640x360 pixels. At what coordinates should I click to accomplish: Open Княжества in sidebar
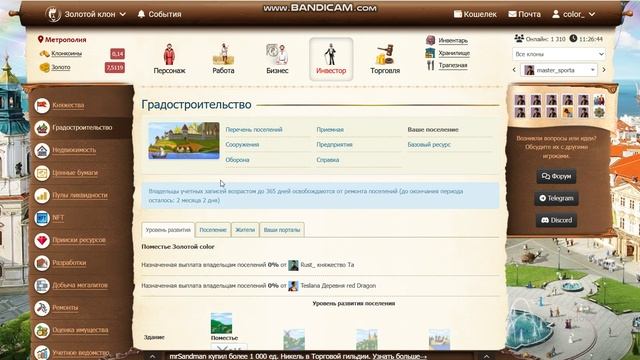tap(68, 105)
